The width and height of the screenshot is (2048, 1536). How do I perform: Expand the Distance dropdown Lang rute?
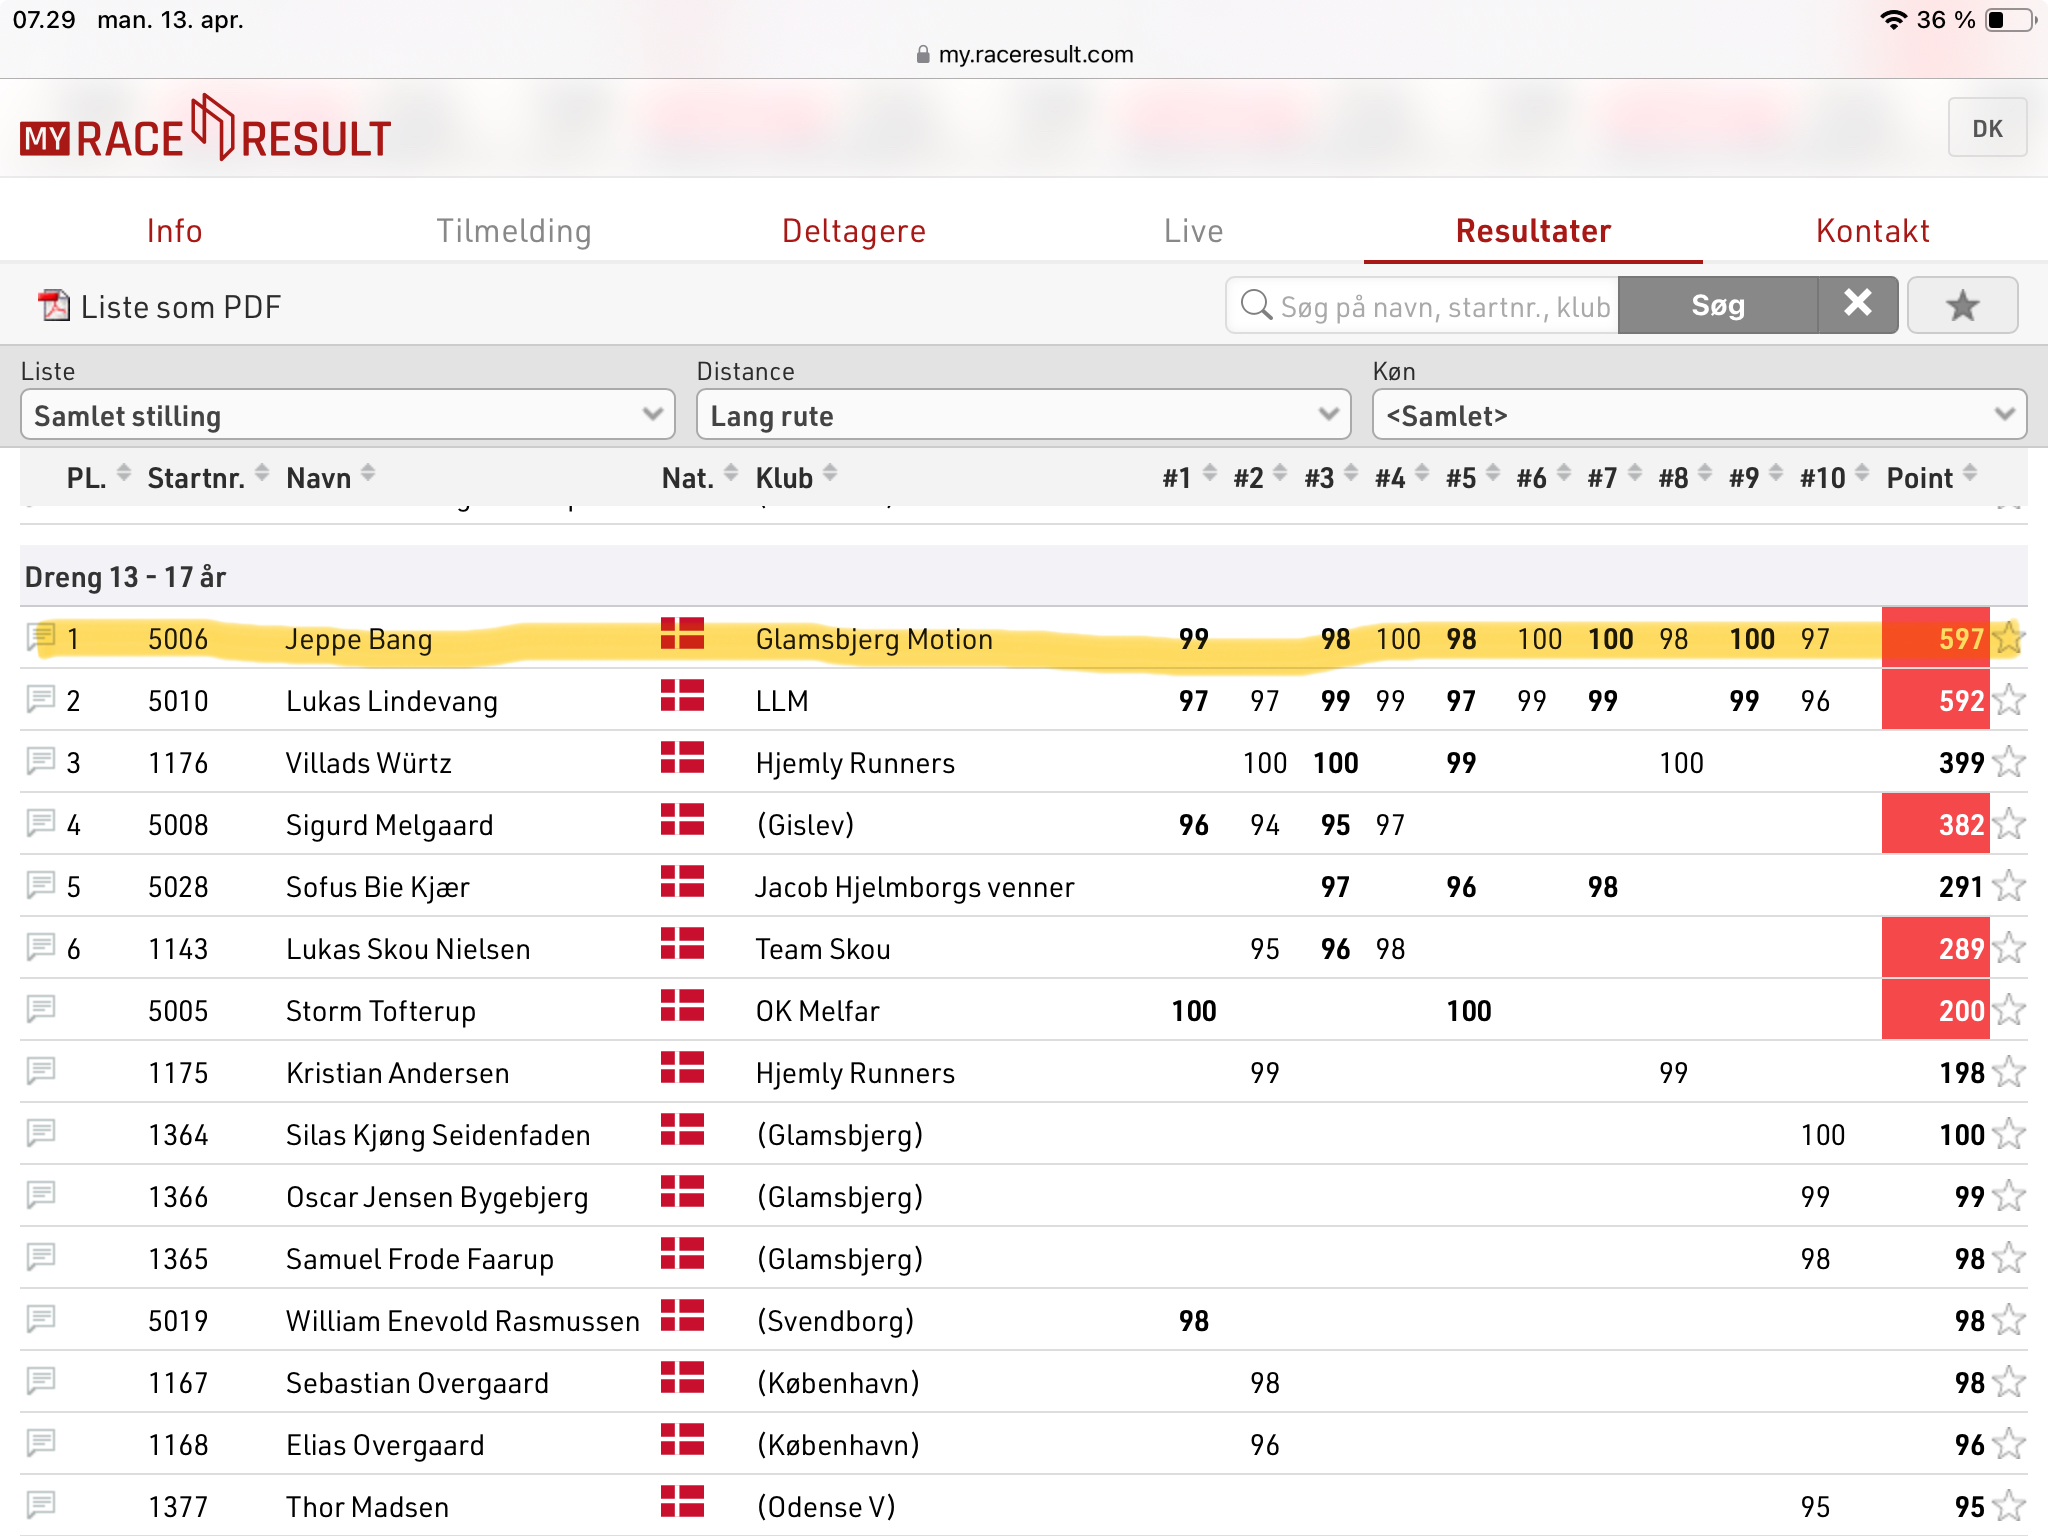pos(1023,415)
